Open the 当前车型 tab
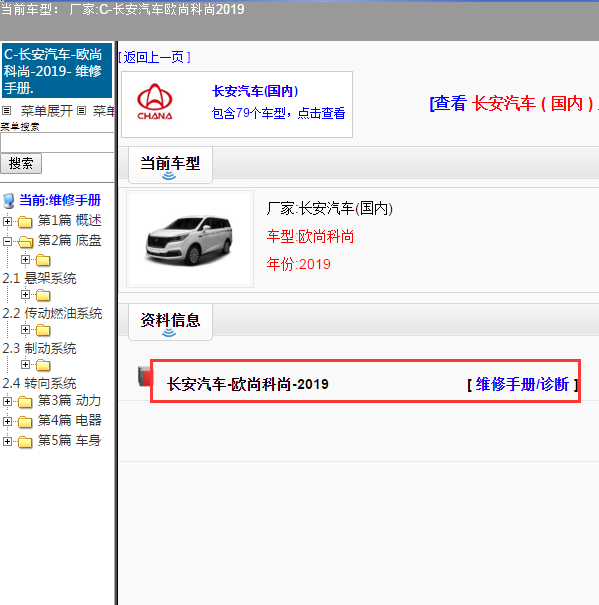 pyautogui.click(x=170, y=165)
